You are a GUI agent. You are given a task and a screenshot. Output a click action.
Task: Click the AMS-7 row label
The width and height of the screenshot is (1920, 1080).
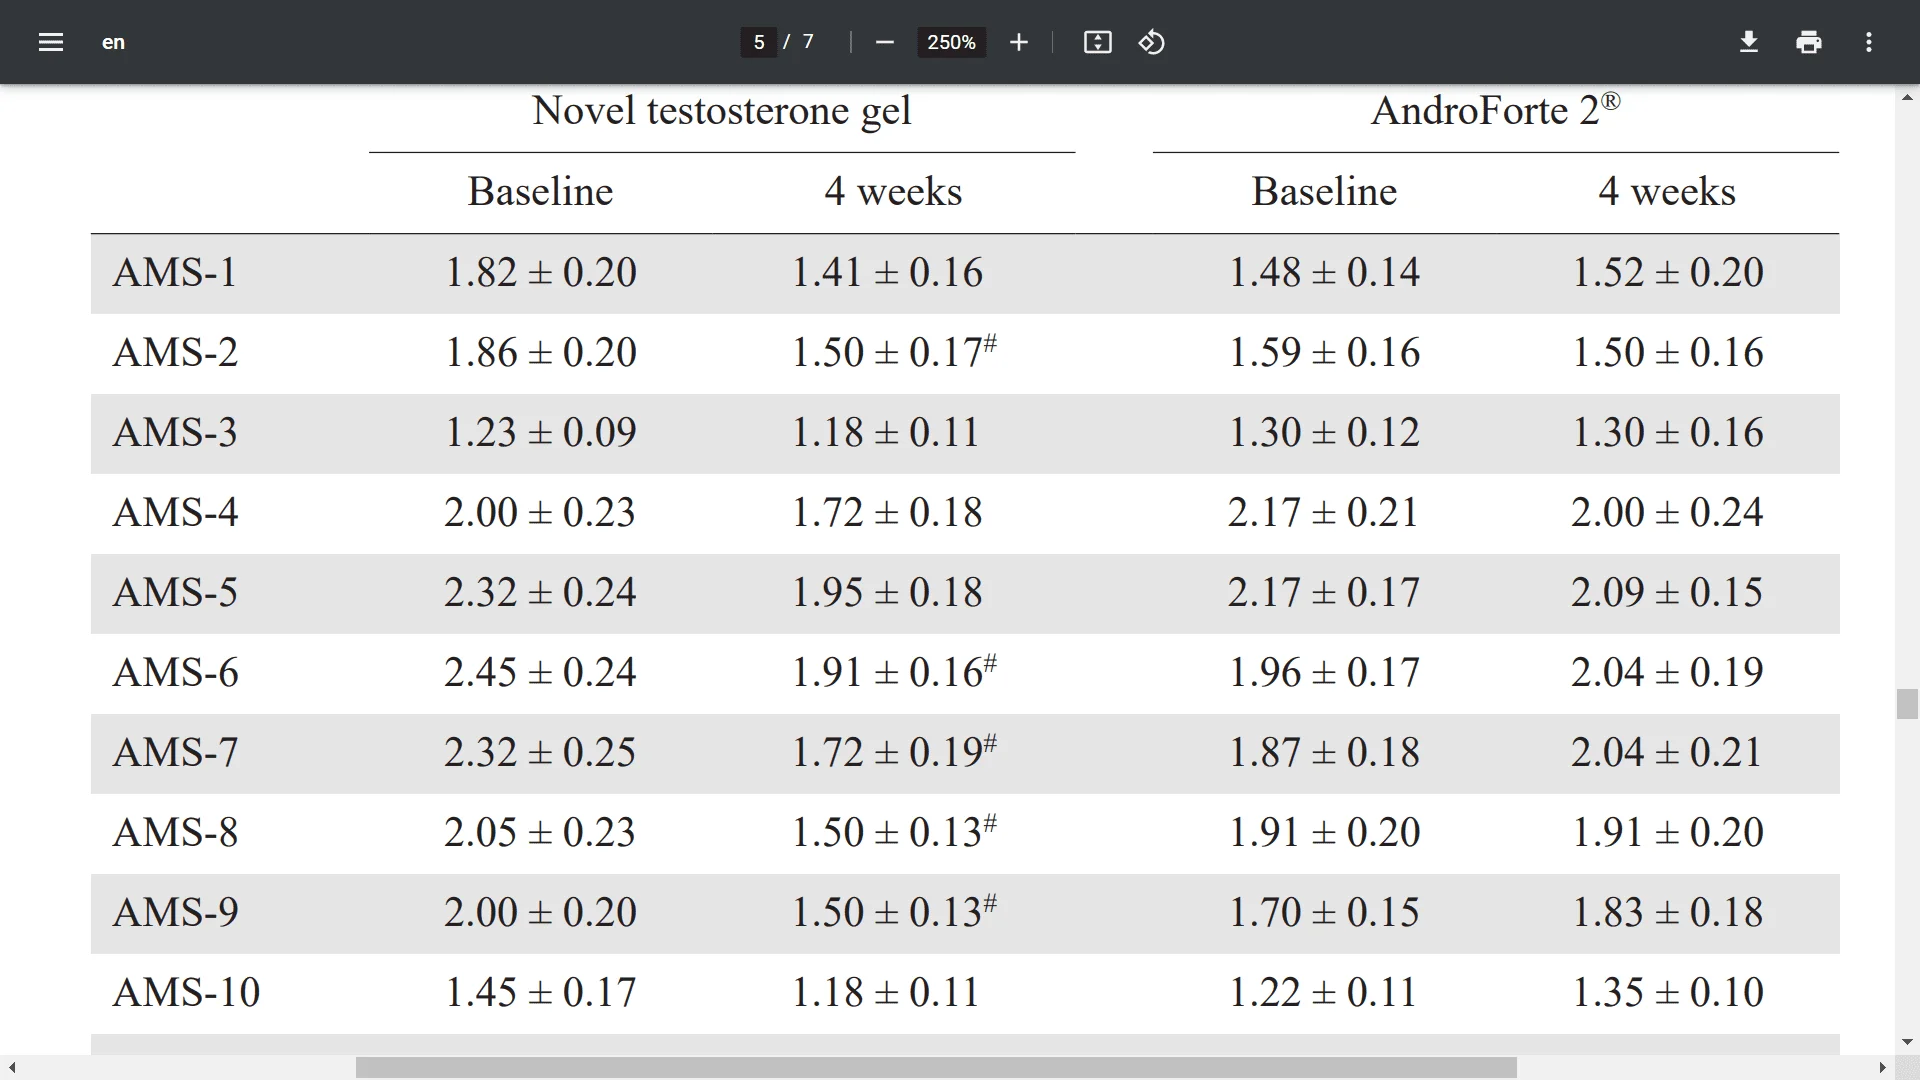tap(175, 752)
